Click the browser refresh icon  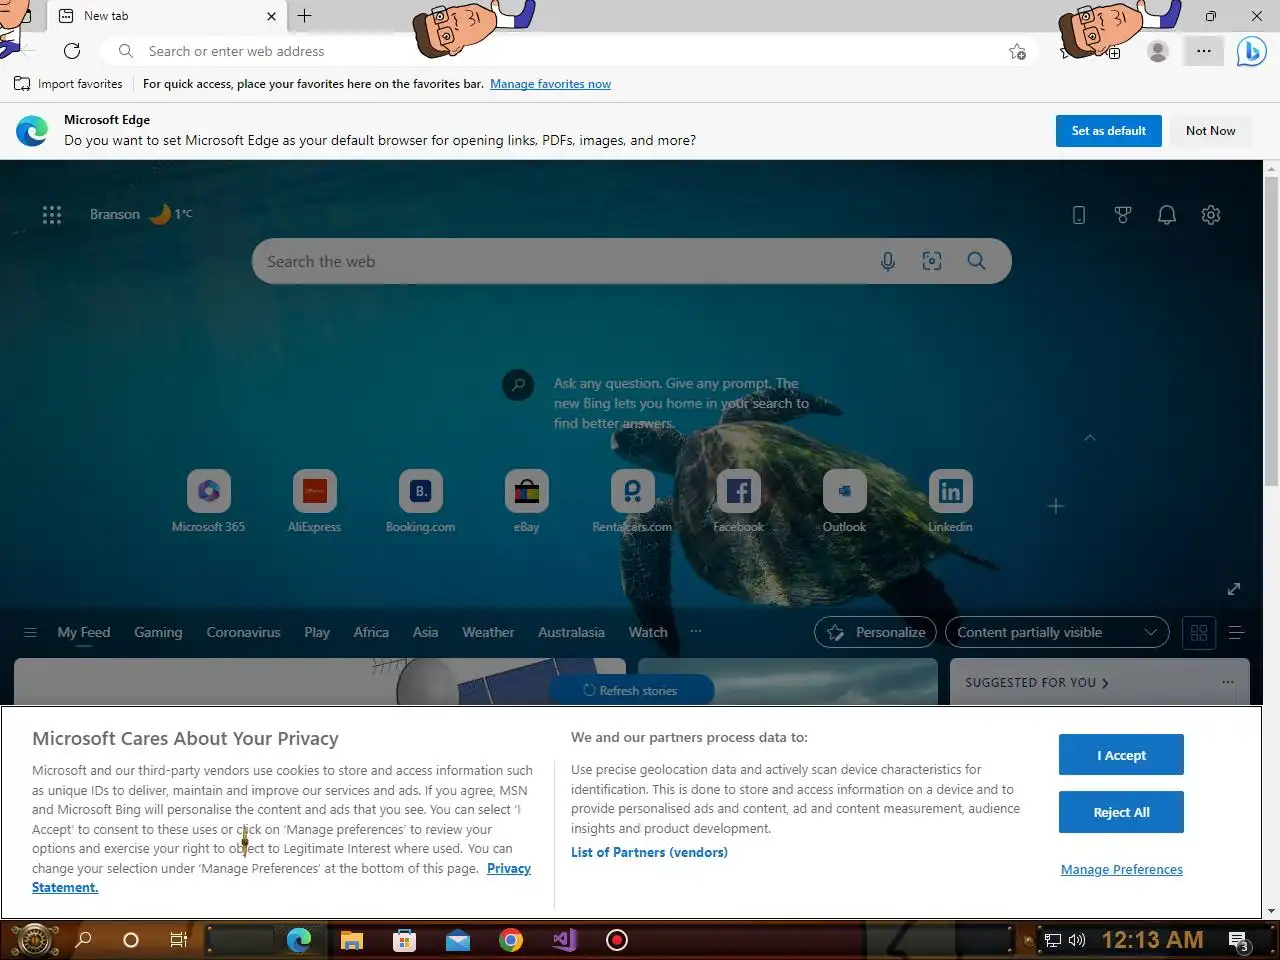[72, 51]
